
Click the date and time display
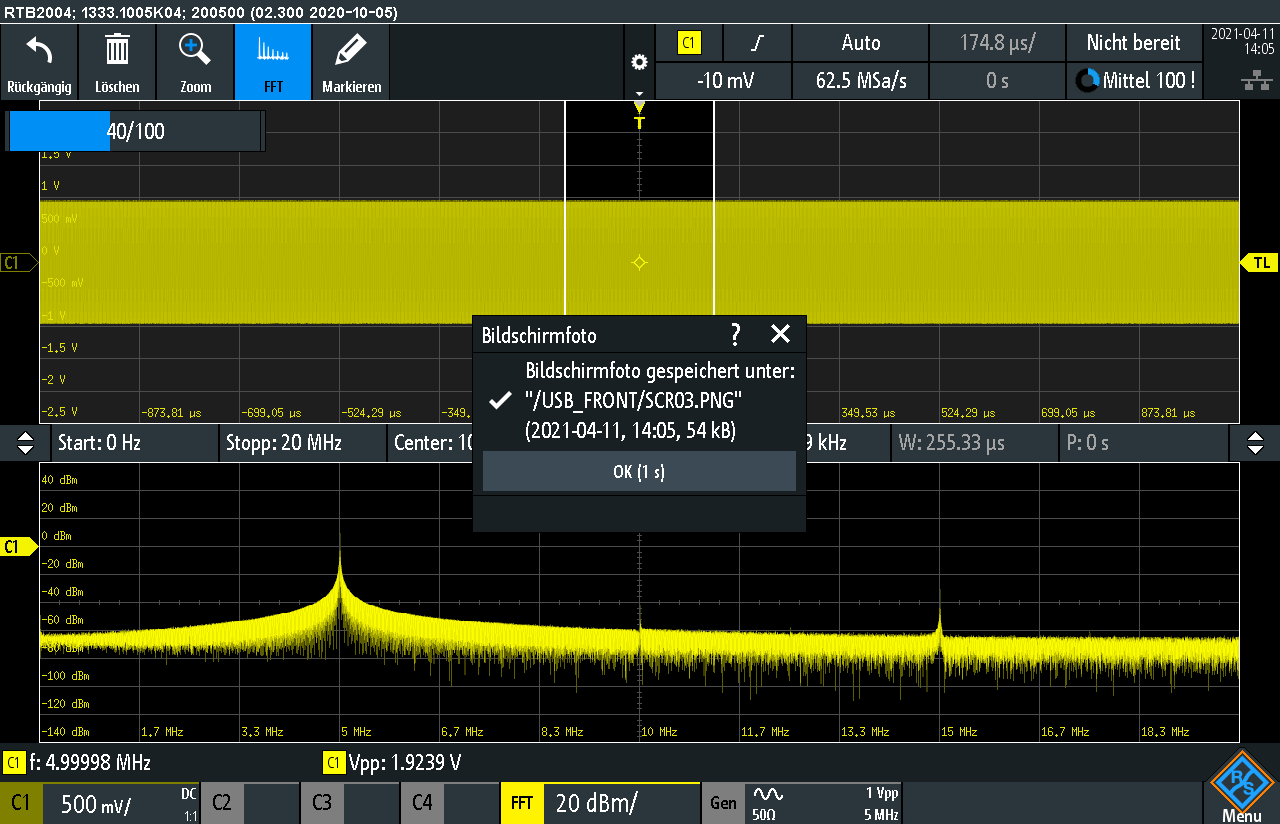tap(1243, 41)
